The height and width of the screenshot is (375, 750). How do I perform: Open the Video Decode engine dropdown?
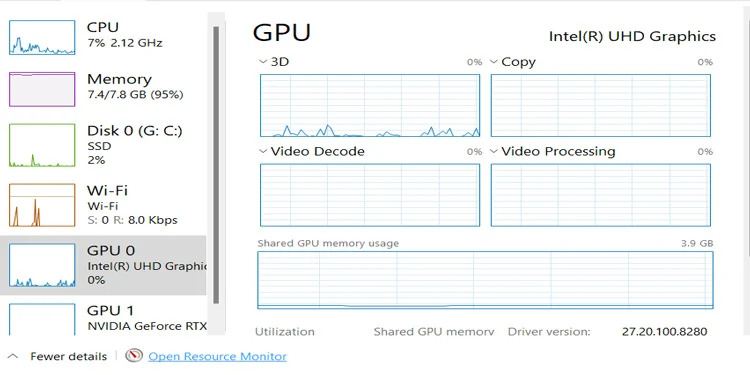click(263, 151)
